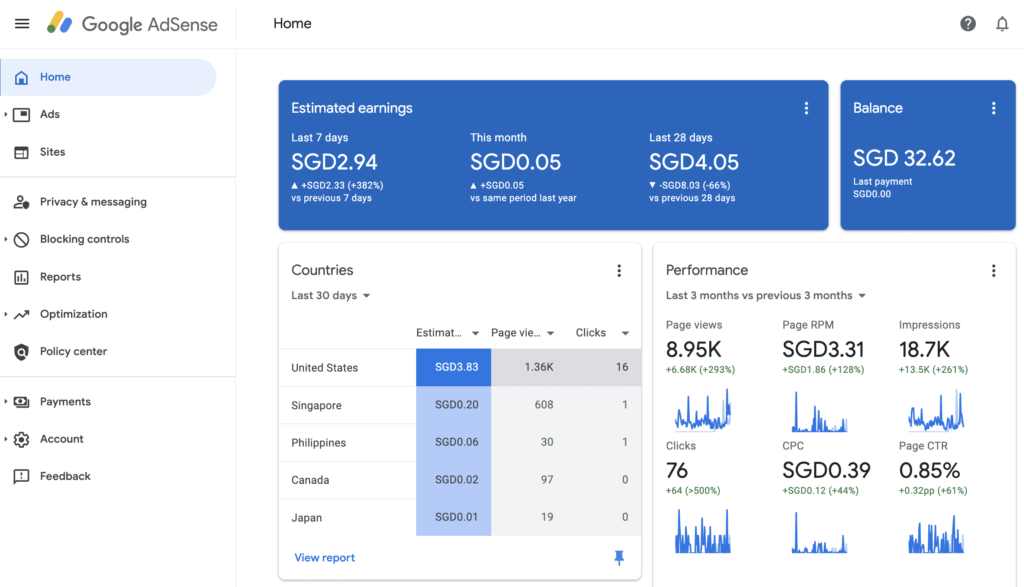
Task: Click the SGD 32.62 balance amount
Action: point(904,158)
